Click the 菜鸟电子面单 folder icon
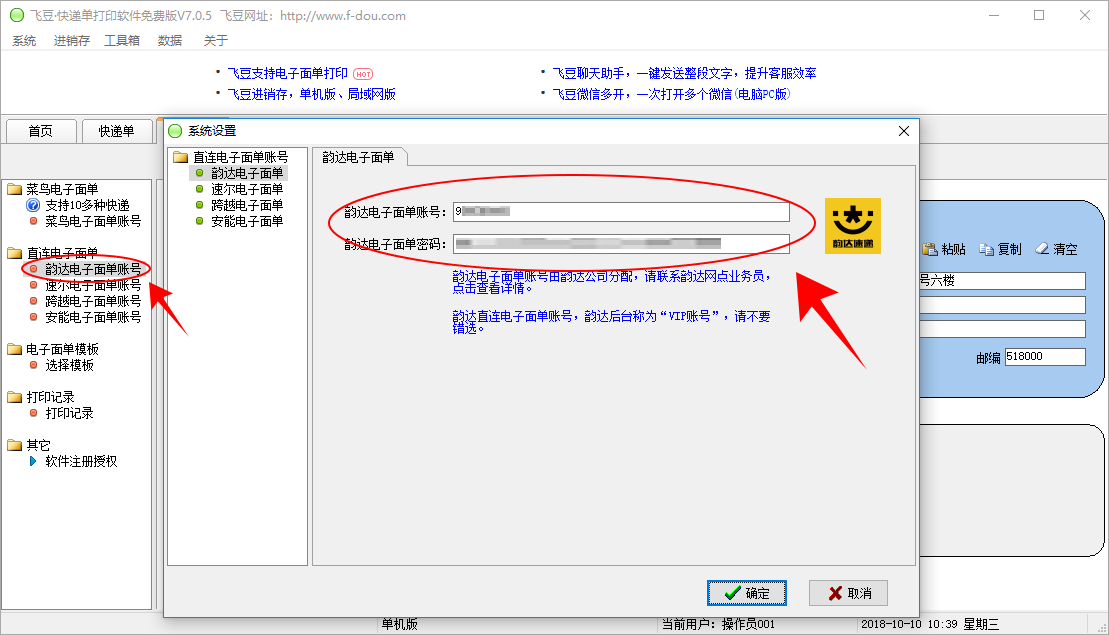The height and width of the screenshot is (635, 1109). click(x=14, y=190)
